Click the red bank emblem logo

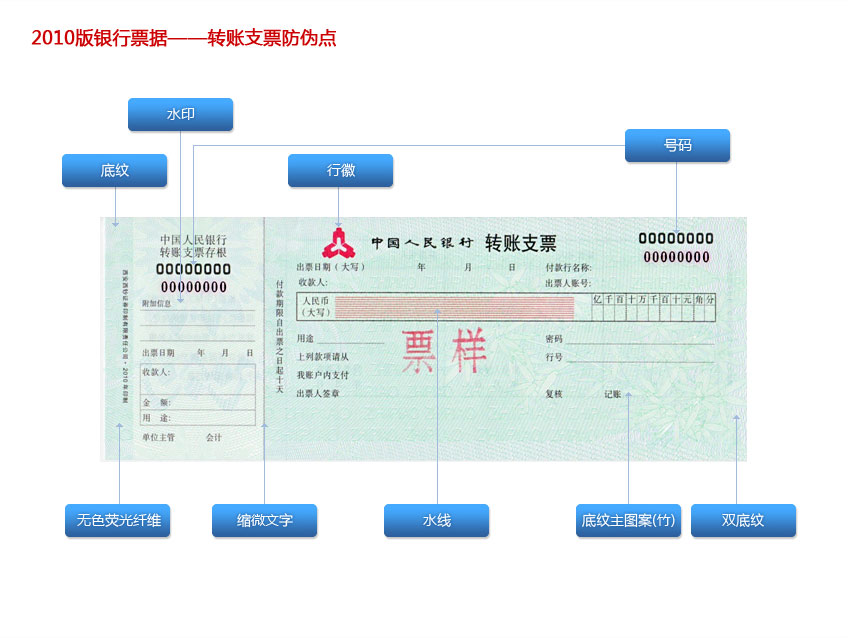pyautogui.click(x=339, y=243)
